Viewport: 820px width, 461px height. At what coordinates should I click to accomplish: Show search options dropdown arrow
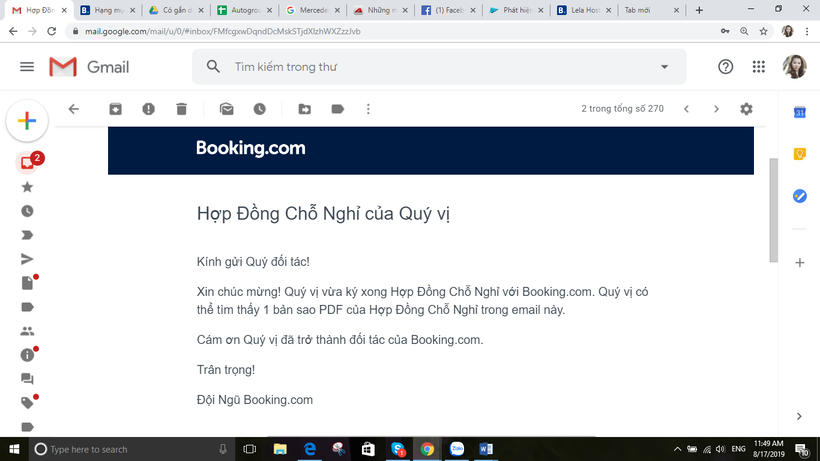[664, 67]
